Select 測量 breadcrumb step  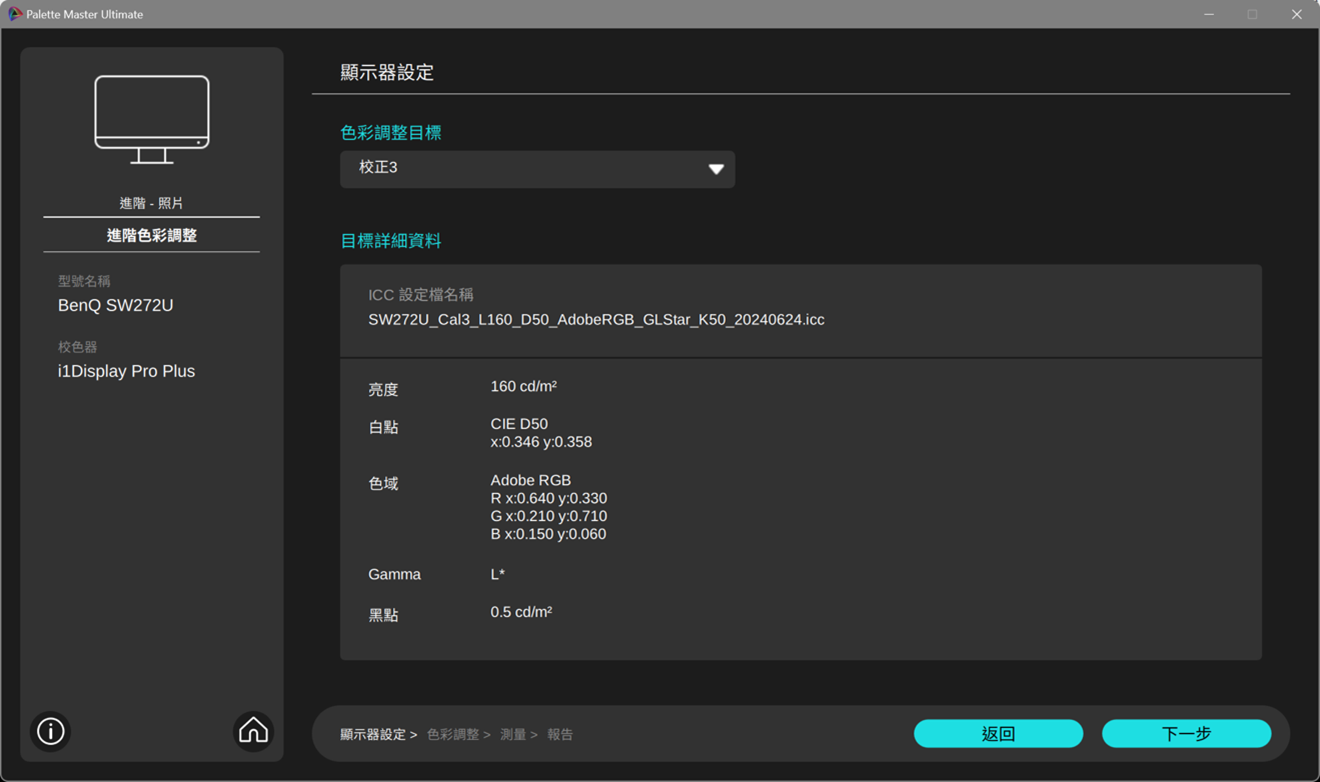point(513,735)
